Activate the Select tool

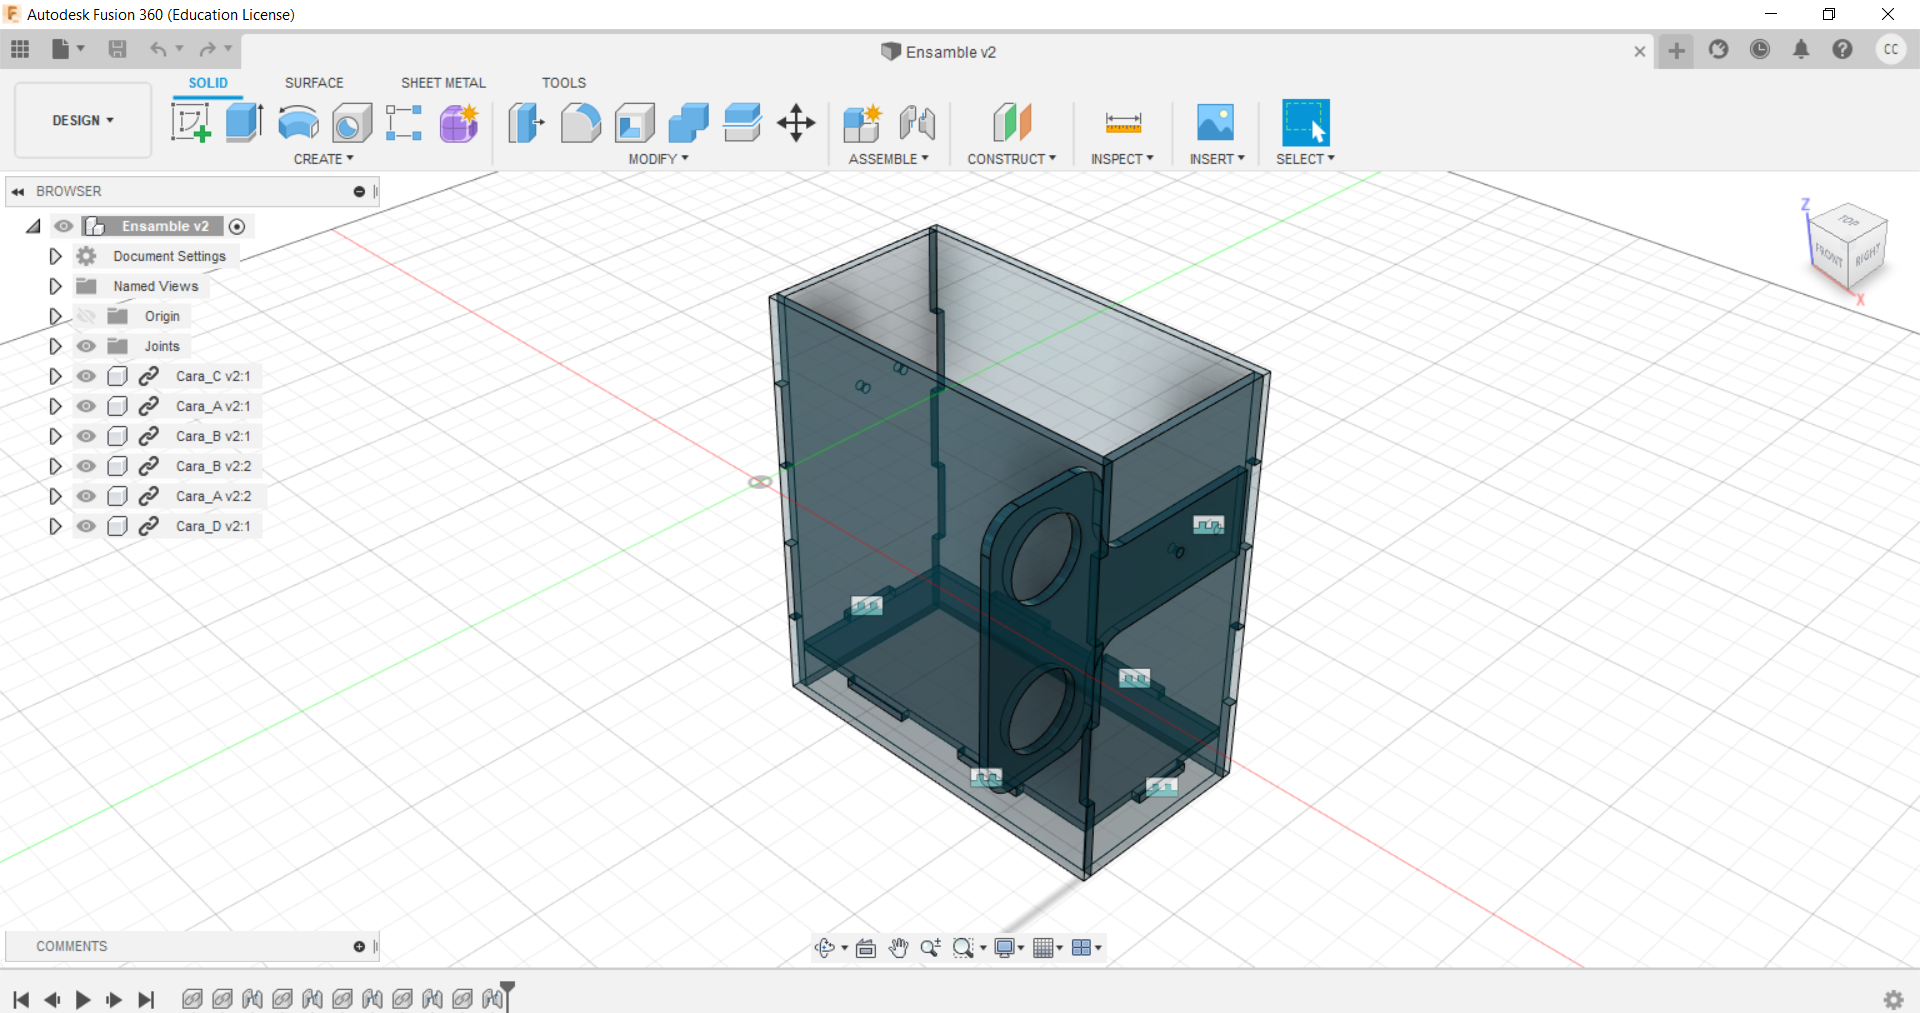pyautogui.click(x=1306, y=123)
